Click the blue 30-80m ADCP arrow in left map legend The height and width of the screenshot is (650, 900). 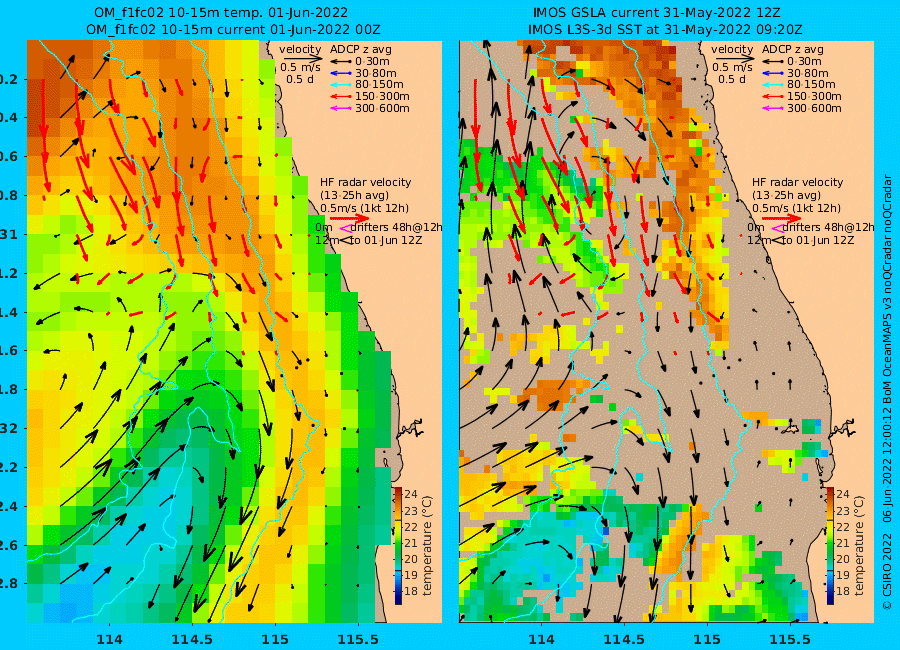point(340,73)
